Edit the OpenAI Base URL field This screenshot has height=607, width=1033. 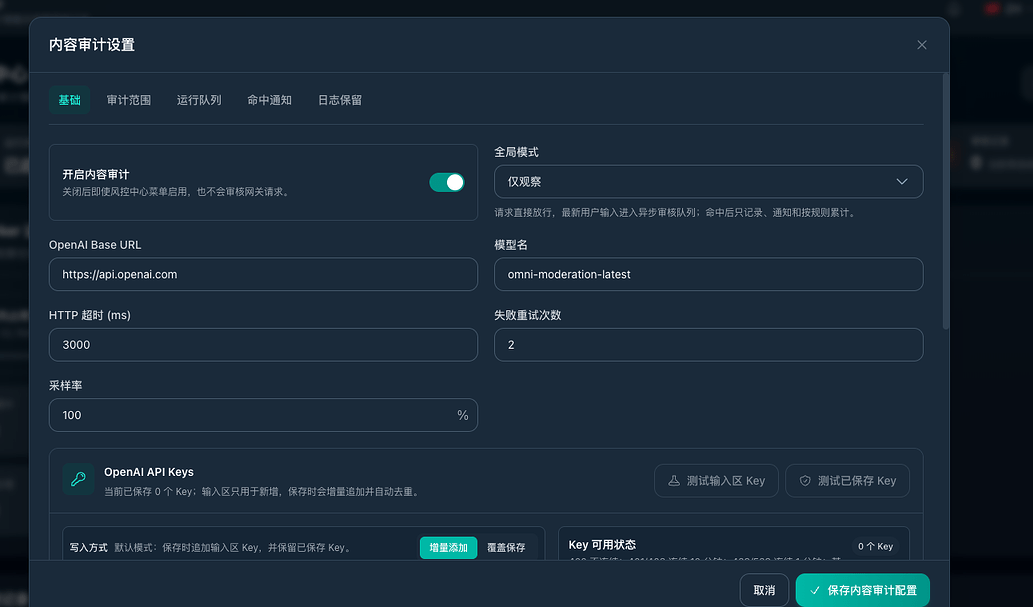pyautogui.click(x=263, y=274)
